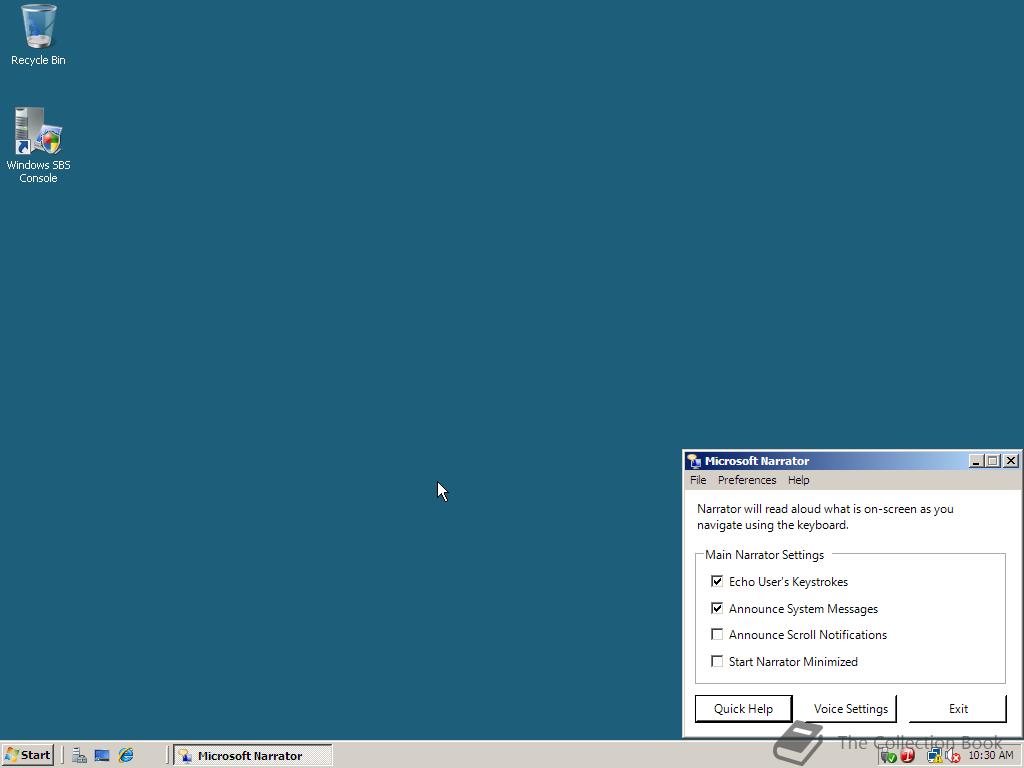This screenshot has width=1024, height=768.
Task: Click the Narrator will read aloud description
Action: (825, 517)
